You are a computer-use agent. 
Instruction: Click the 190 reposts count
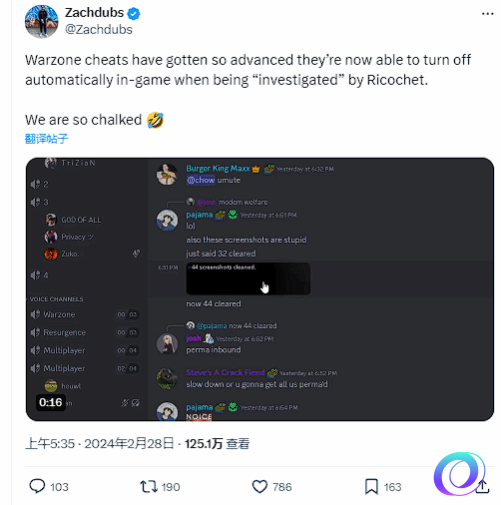click(x=171, y=487)
